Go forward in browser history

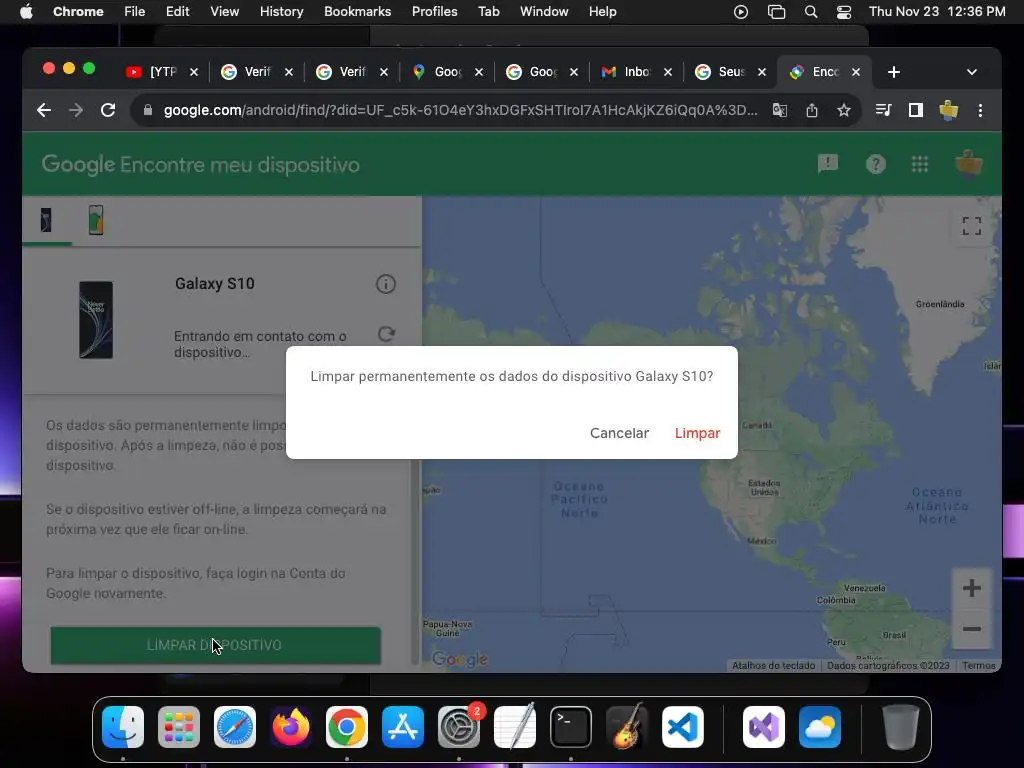click(76, 110)
